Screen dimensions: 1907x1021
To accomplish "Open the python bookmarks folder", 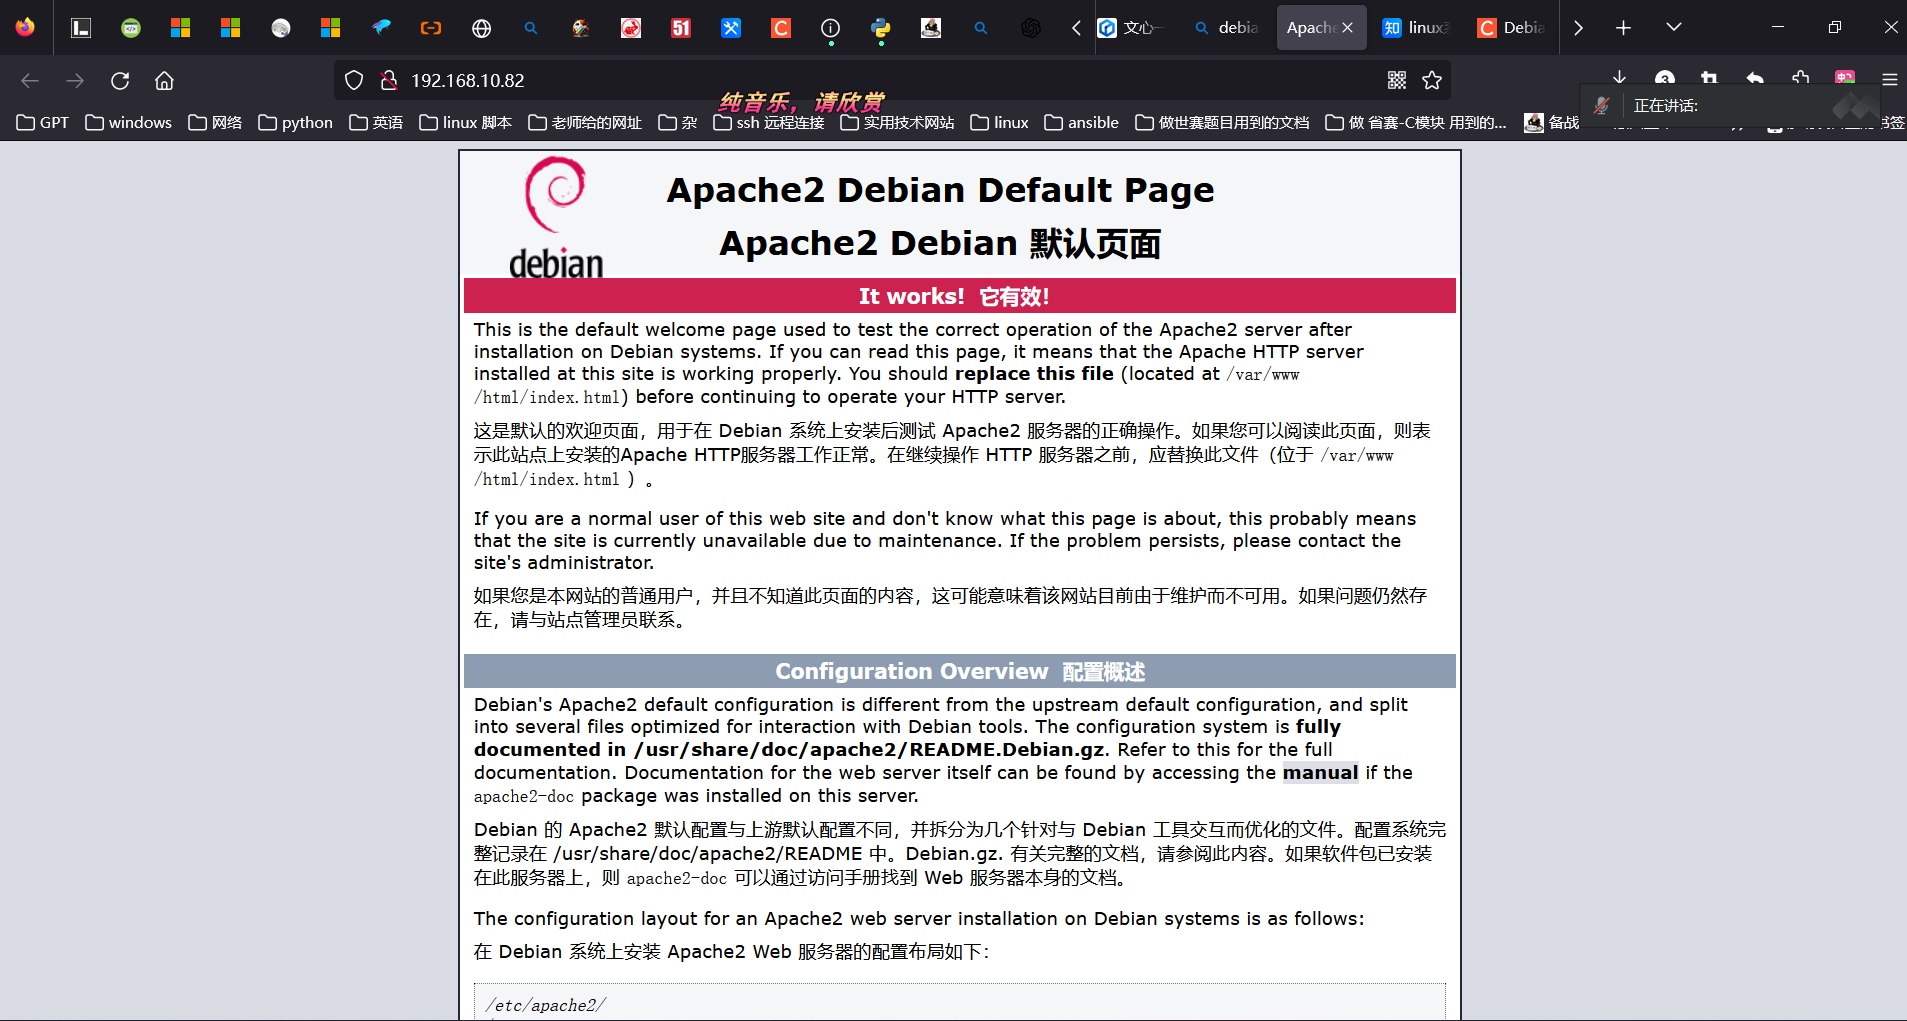I will tap(295, 122).
